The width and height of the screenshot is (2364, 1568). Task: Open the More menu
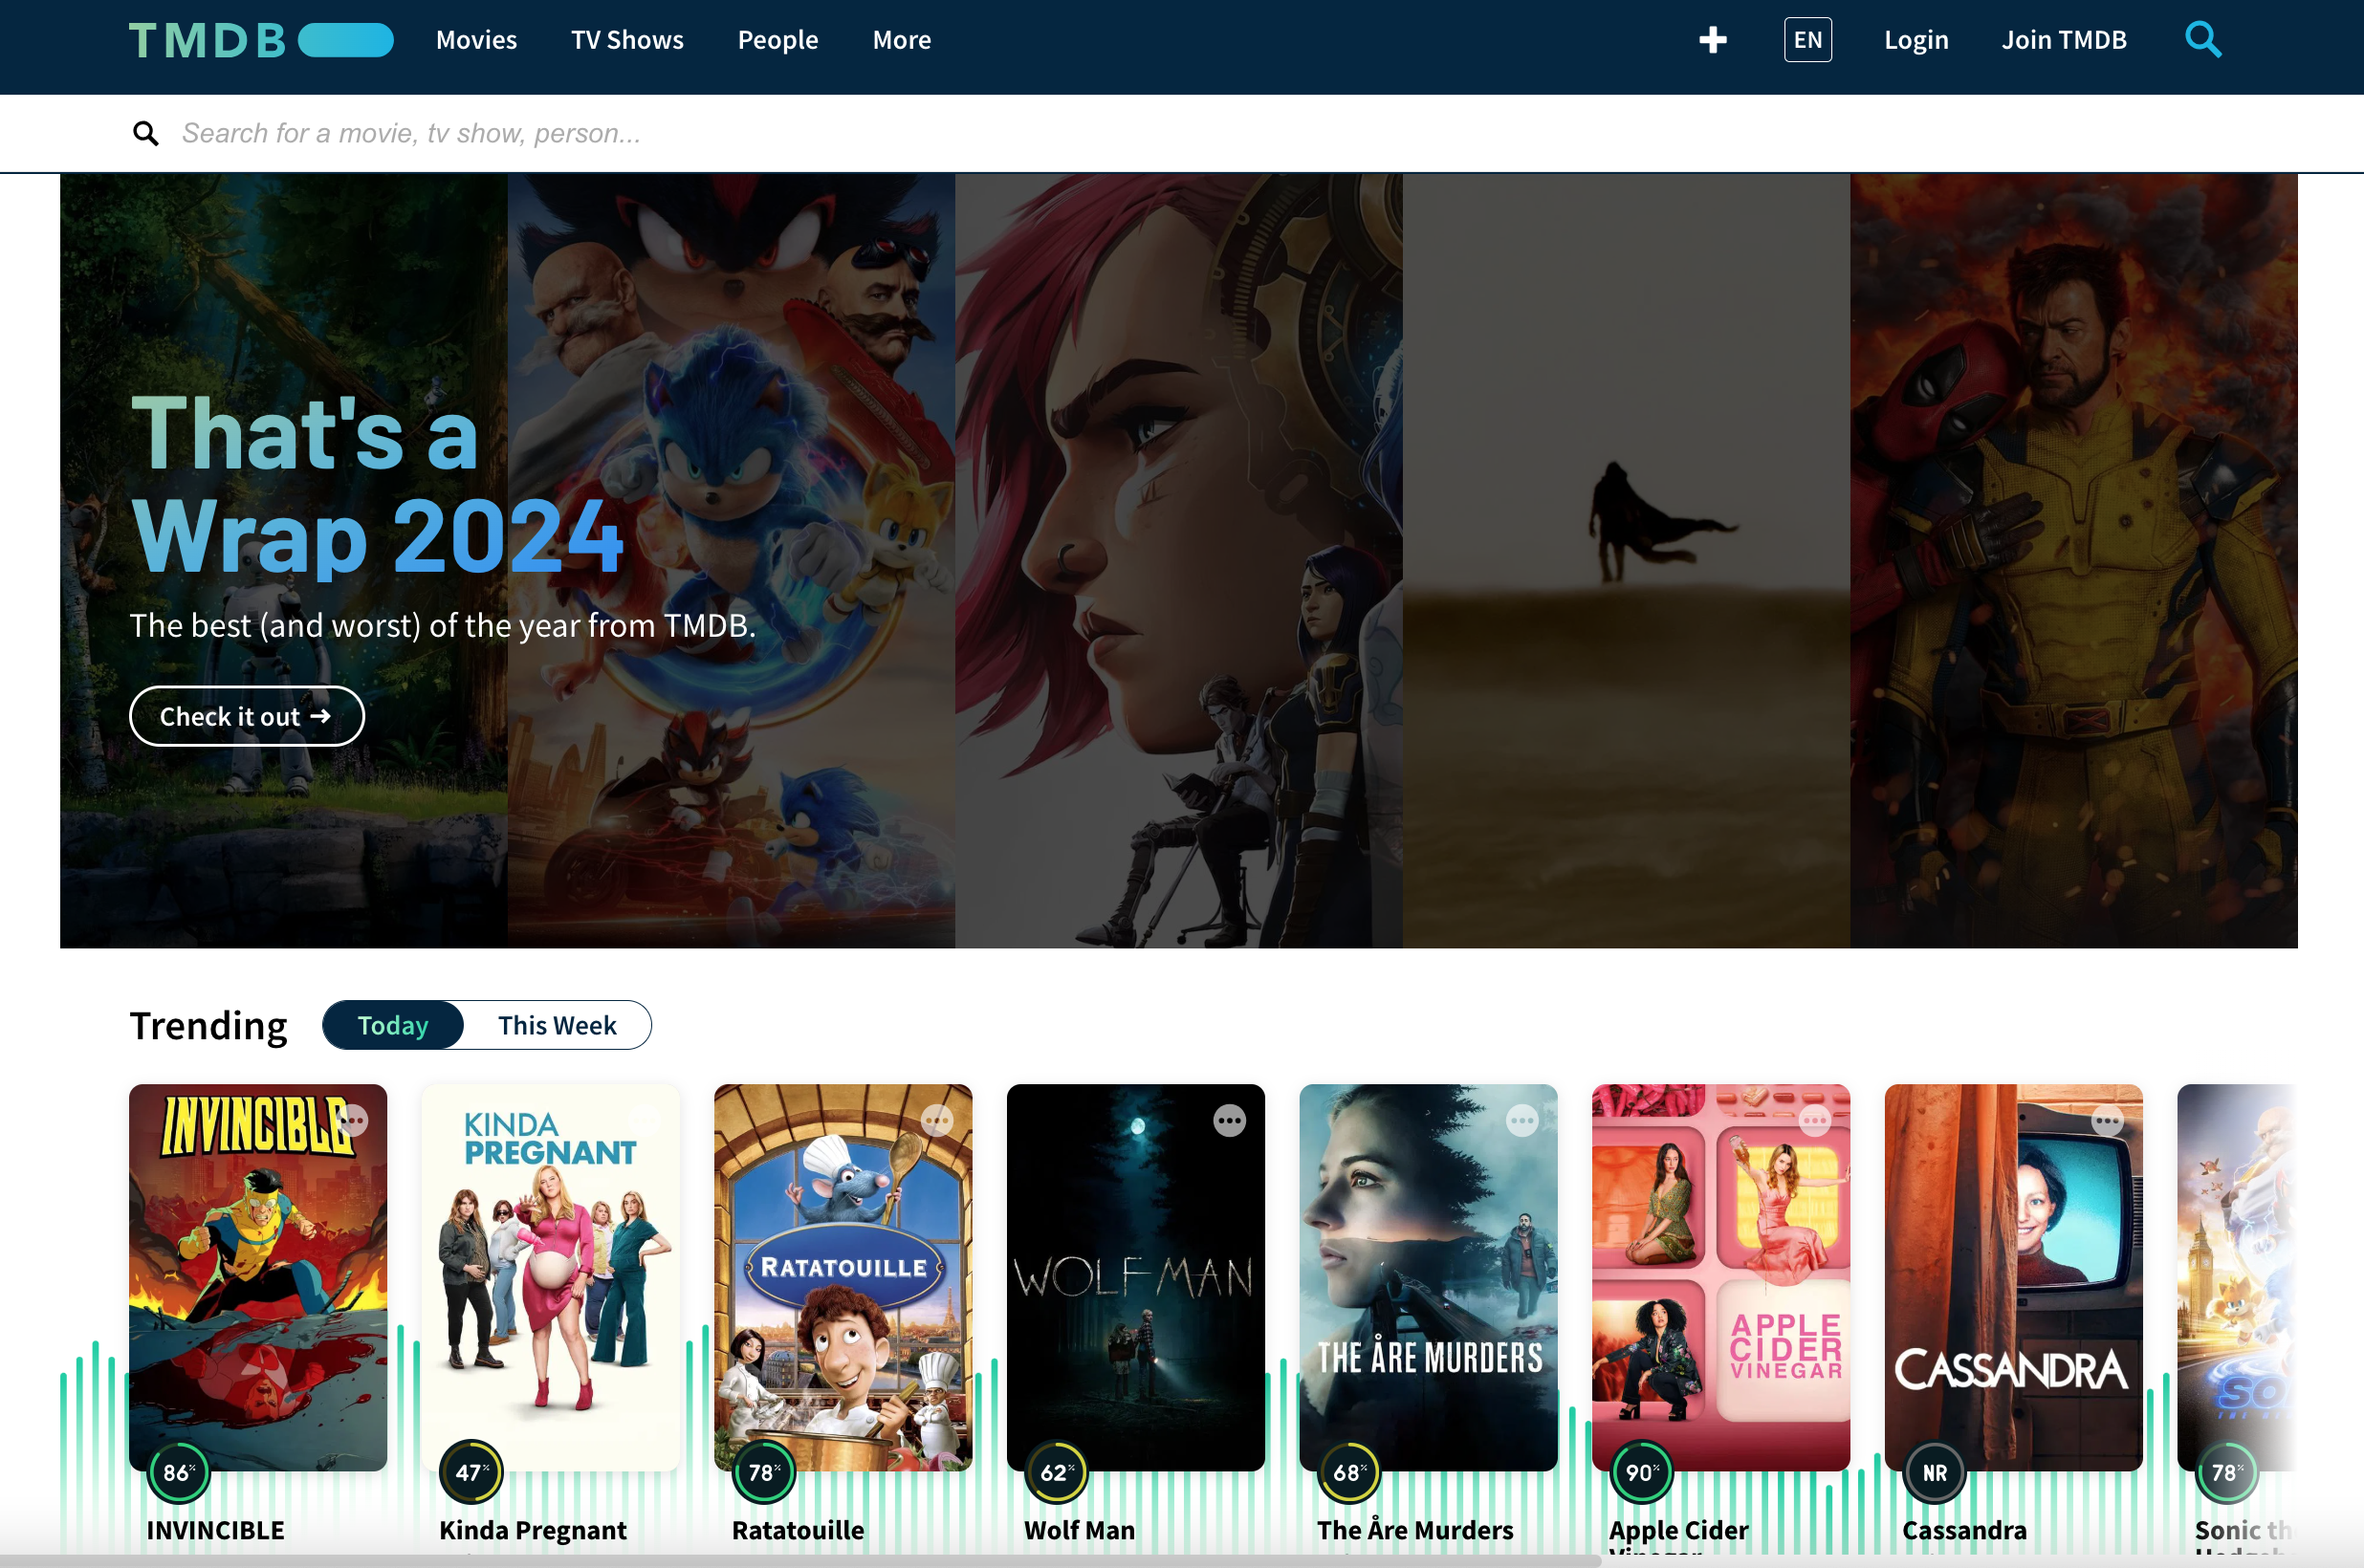point(901,40)
